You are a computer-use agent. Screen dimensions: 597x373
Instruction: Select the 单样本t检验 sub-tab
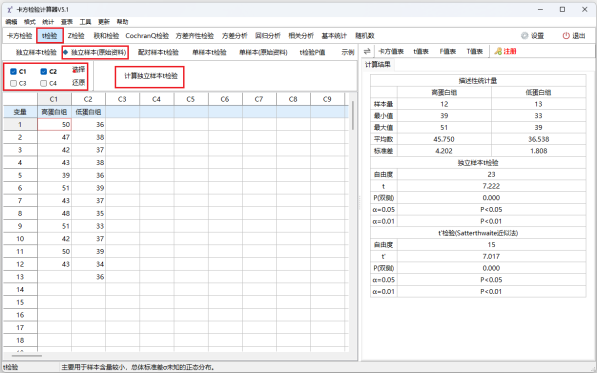point(209,52)
